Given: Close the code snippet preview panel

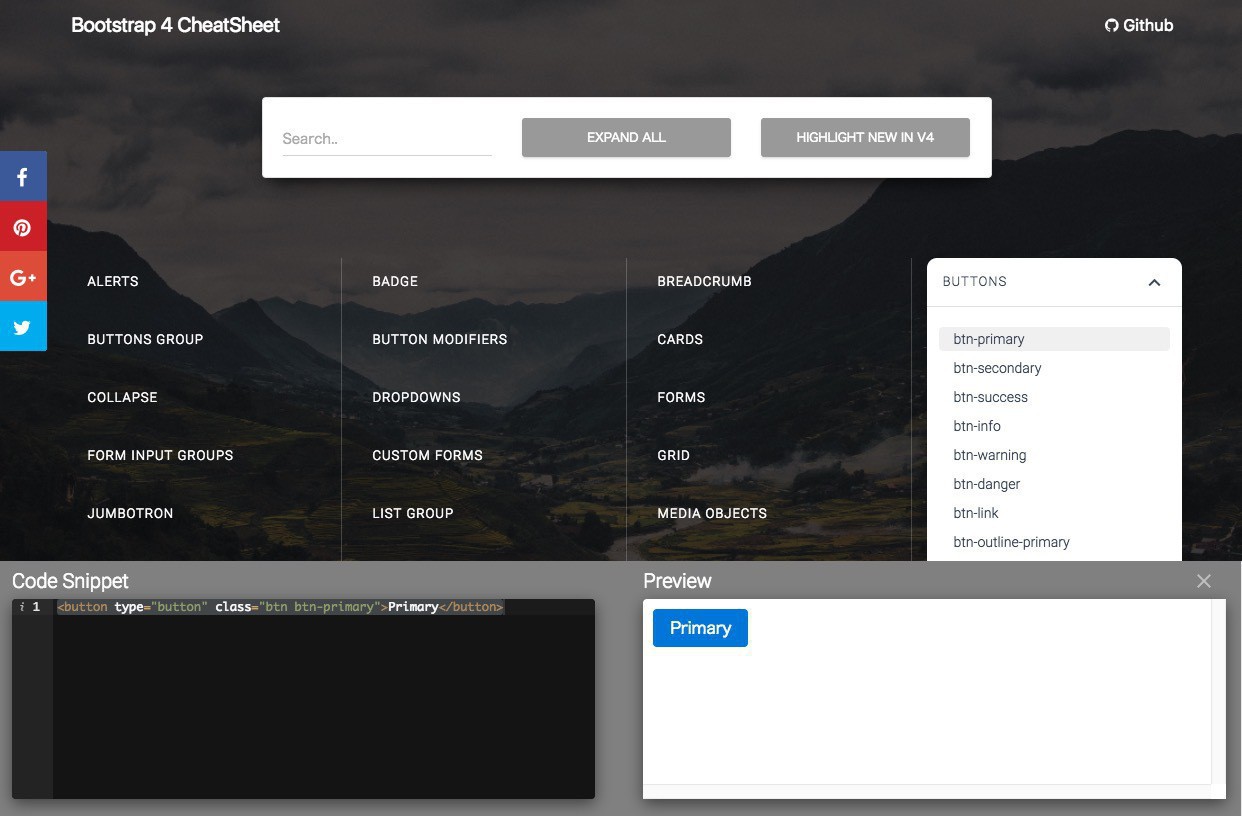Looking at the screenshot, I should click(1204, 581).
